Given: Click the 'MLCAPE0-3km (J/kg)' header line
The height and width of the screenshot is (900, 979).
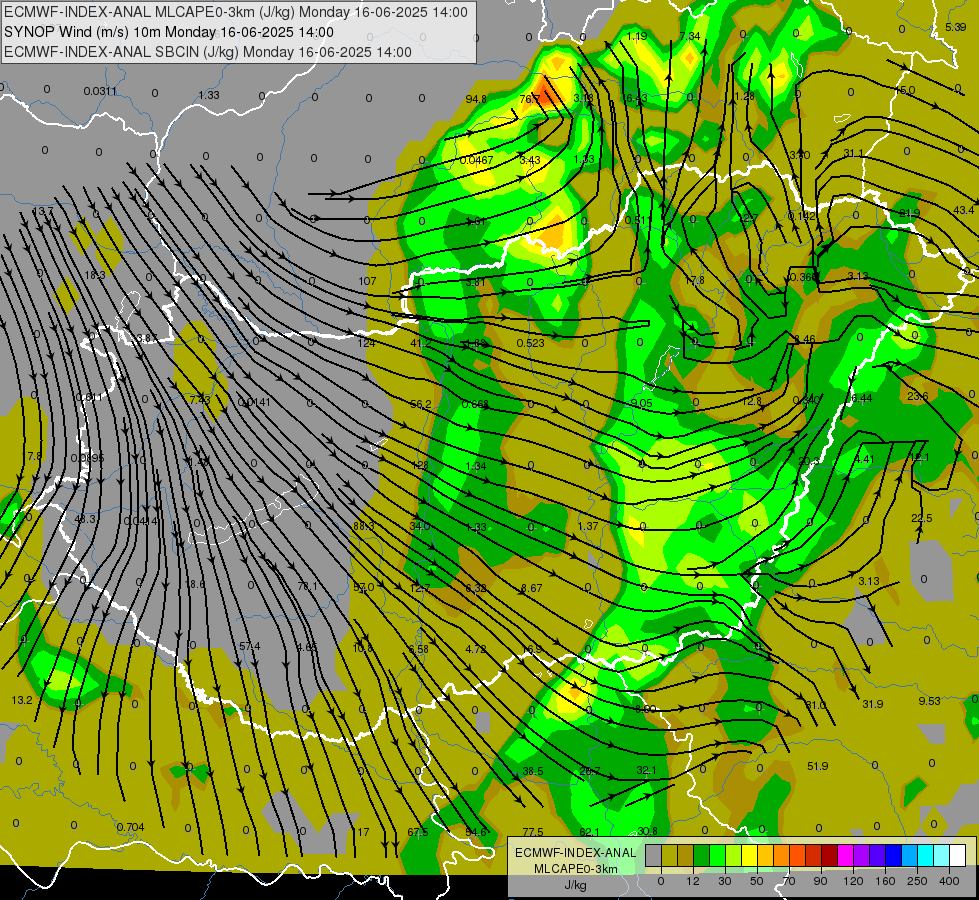Looking at the screenshot, I should (x=235, y=12).
